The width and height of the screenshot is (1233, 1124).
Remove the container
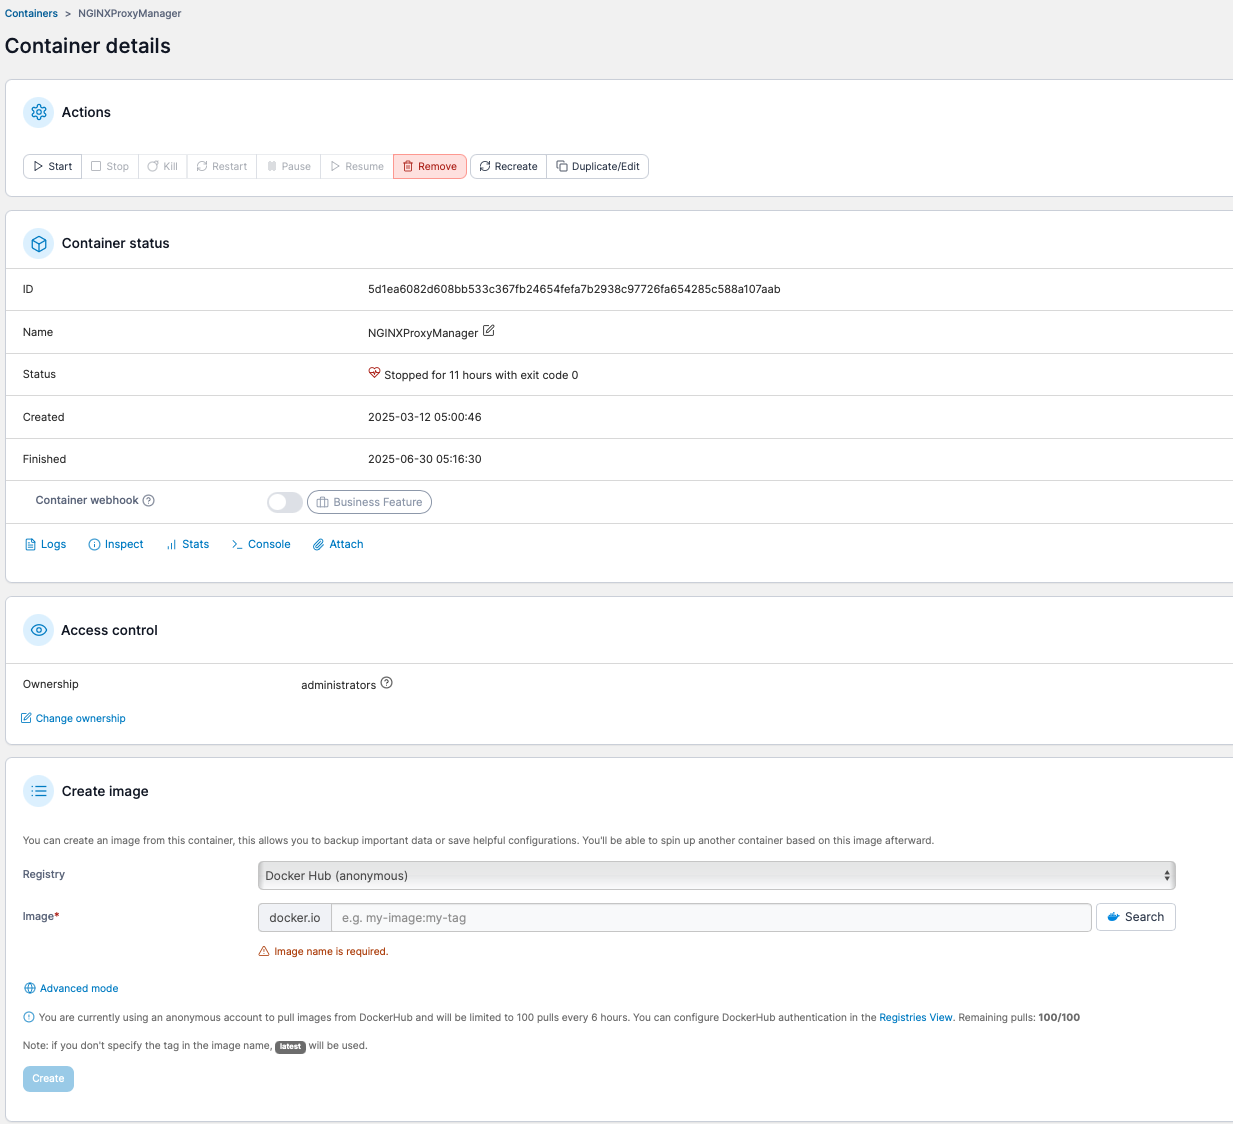430,166
